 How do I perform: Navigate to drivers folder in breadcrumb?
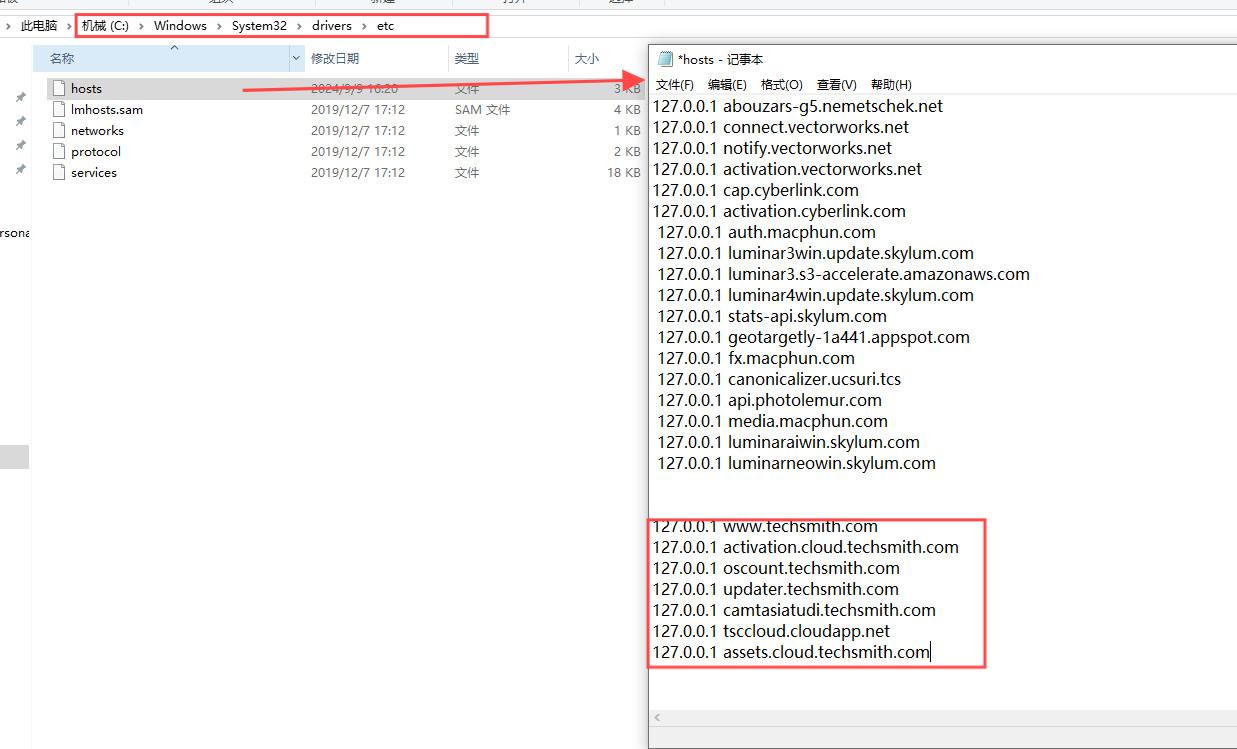(331, 26)
